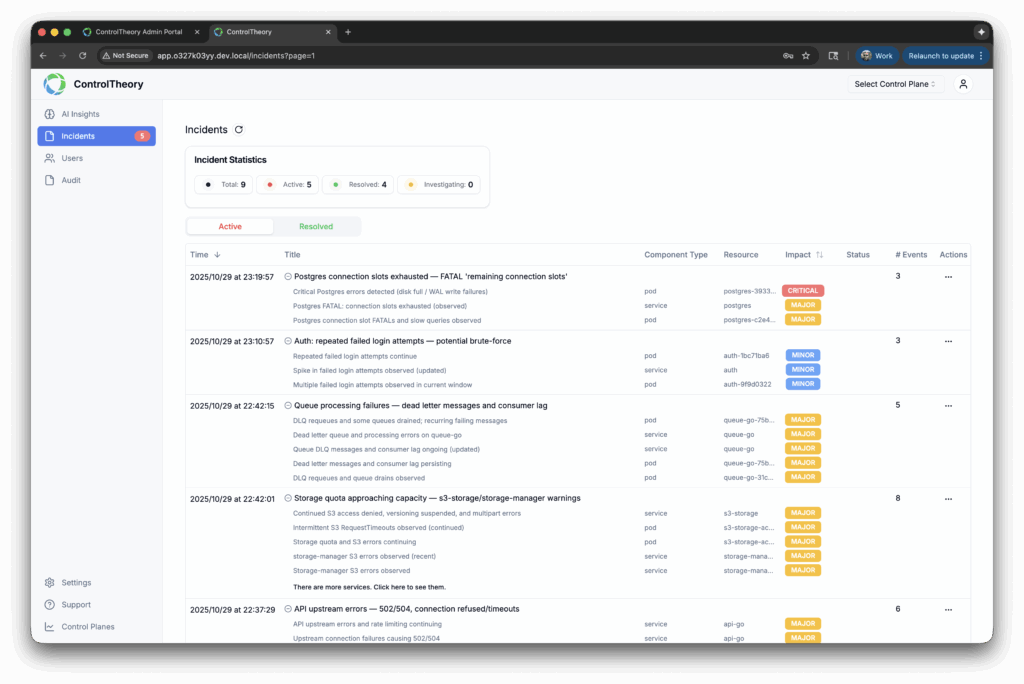The height and width of the screenshot is (684, 1024).
Task: Collapse the Queue processing failures incident
Action: pyautogui.click(x=288, y=406)
